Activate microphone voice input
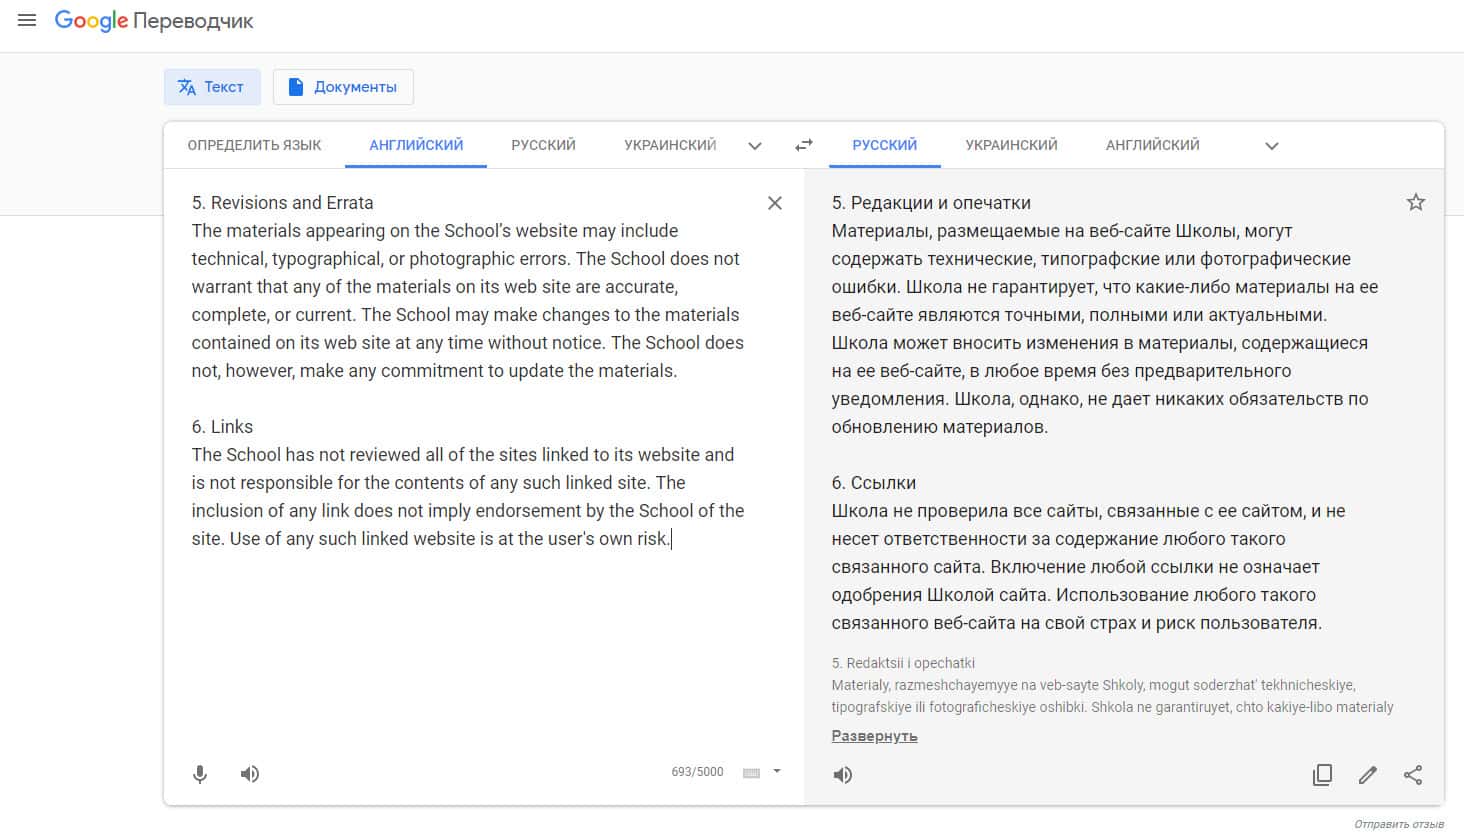 pyautogui.click(x=200, y=774)
